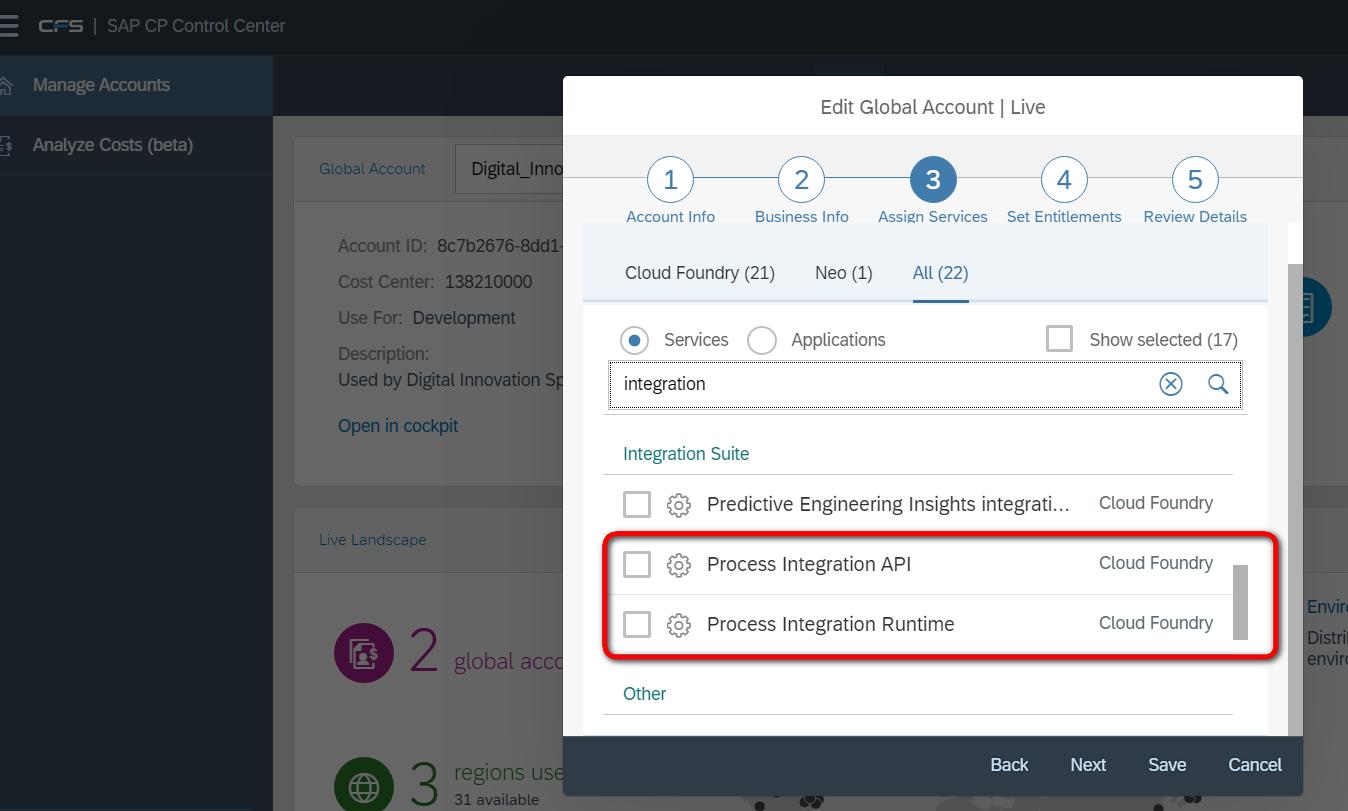Go to step 4 Set Entitlements

[x=1064, y=180]
